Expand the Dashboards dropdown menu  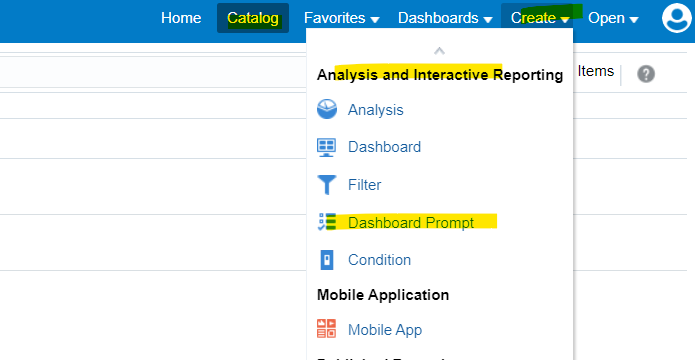pyautogui.click(x=445, y=18)
